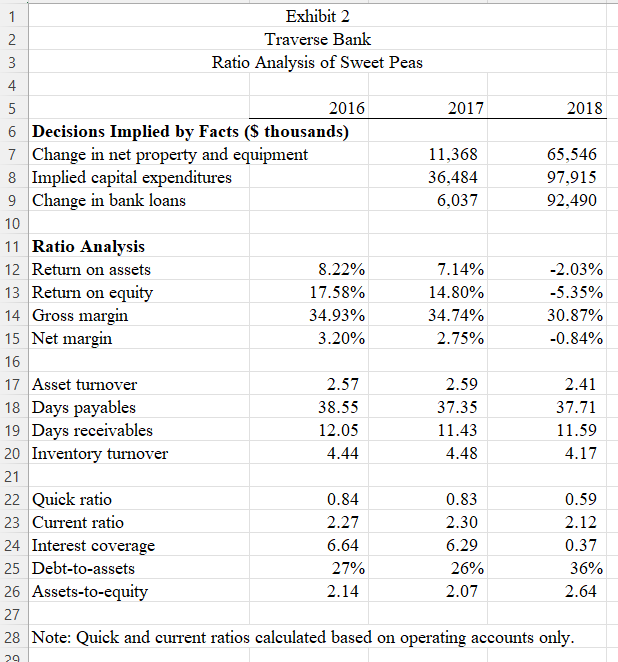Click the 34.93% gross margin cell
Viewport: 618px width, 662px height.
tap(309, 315)
